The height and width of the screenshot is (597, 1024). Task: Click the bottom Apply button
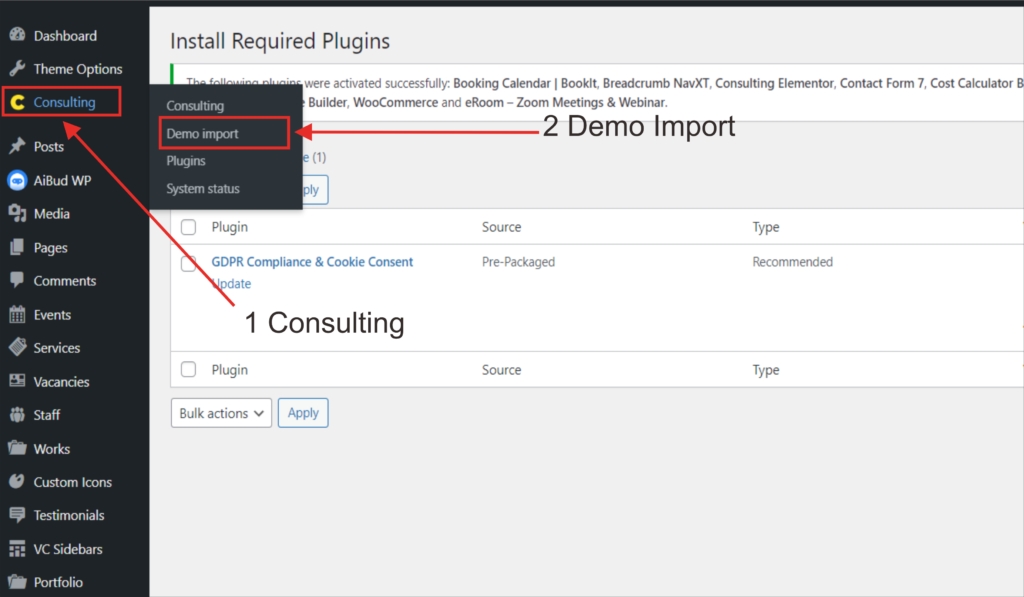click(x=303, y=413)
